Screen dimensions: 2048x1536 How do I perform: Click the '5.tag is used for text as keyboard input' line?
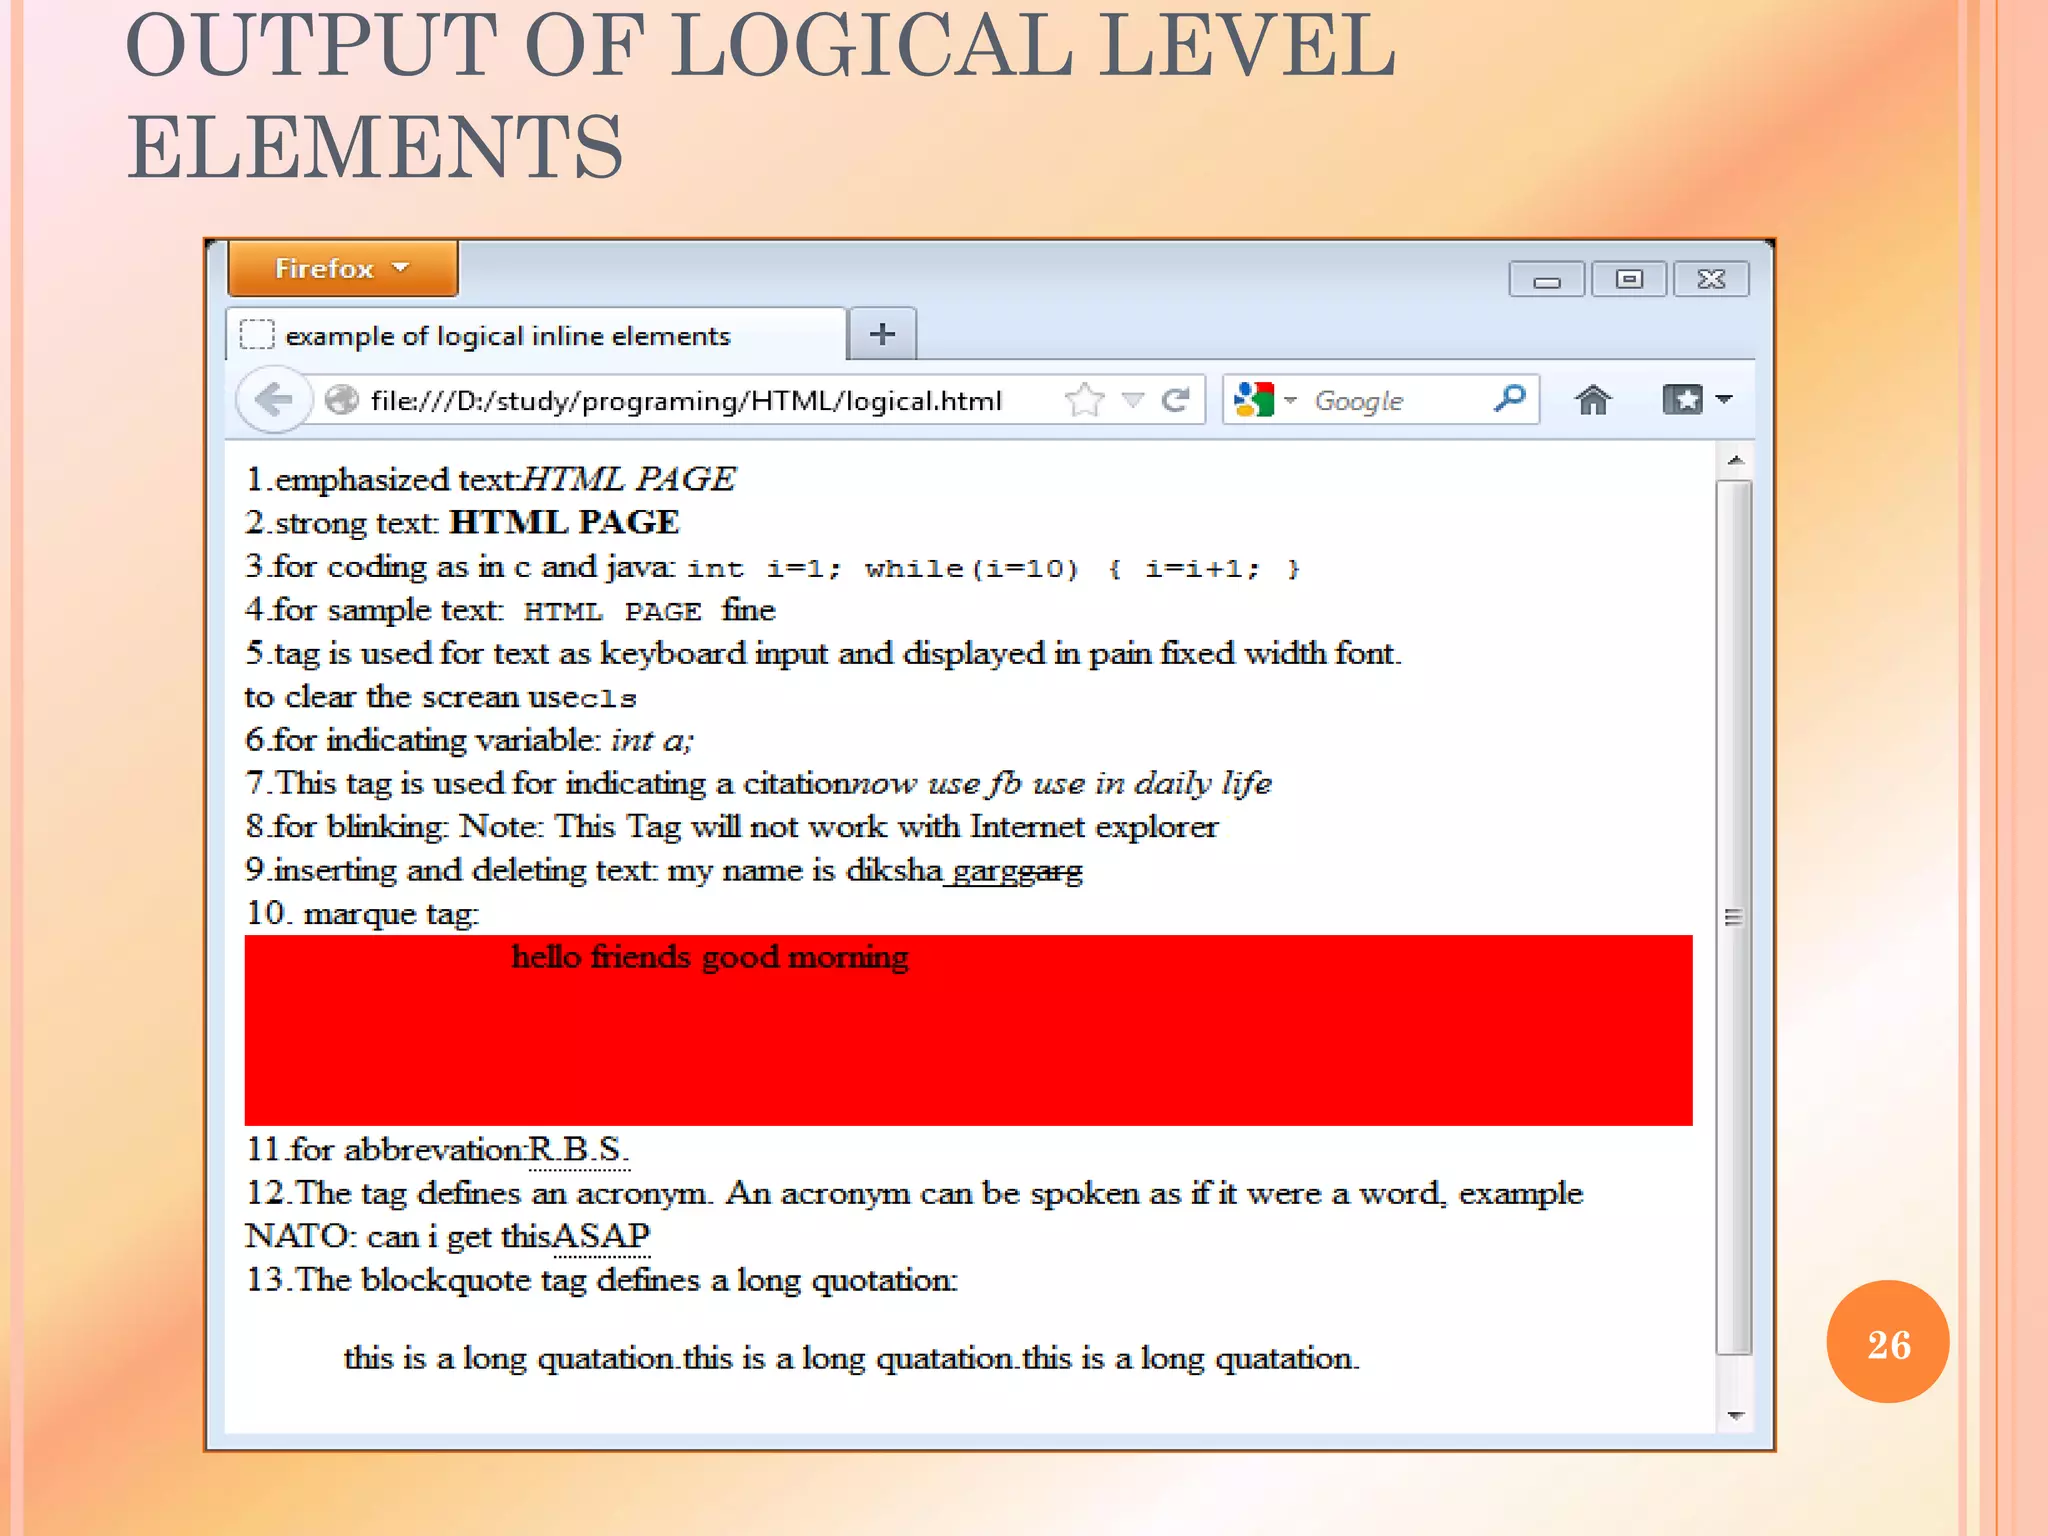[824, 654]
